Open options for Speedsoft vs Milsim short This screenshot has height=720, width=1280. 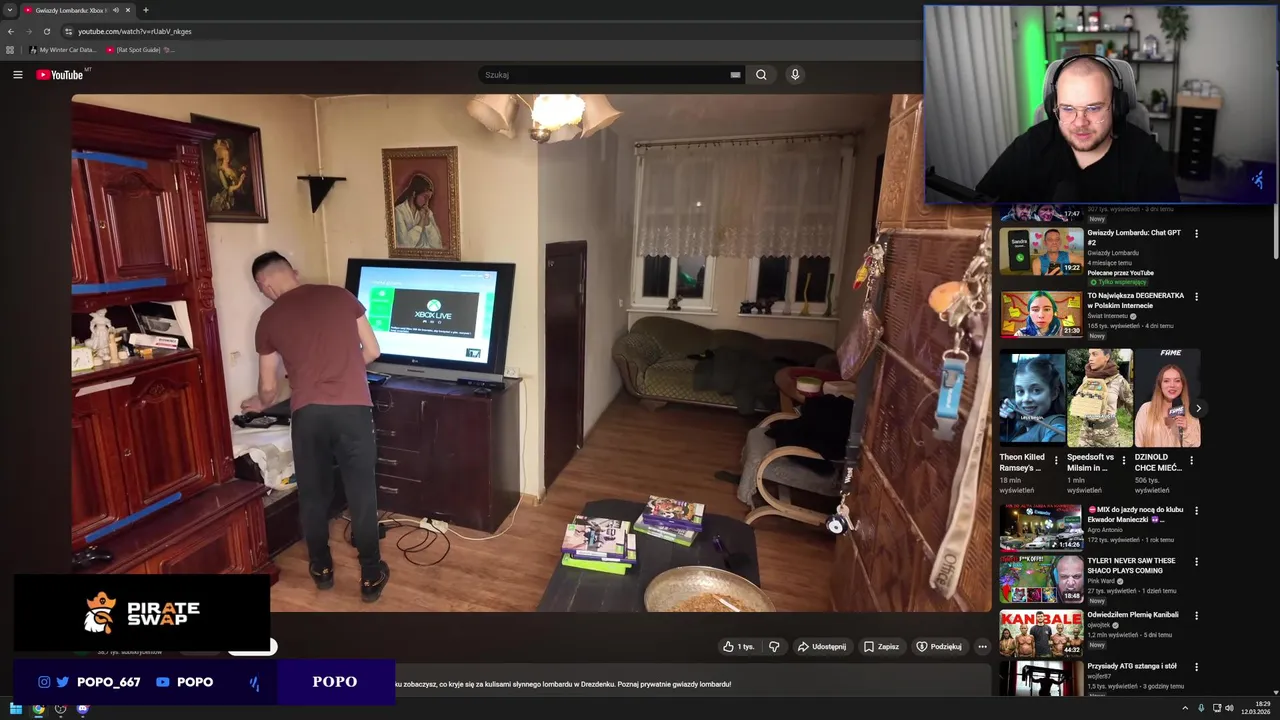point(1123,461)
